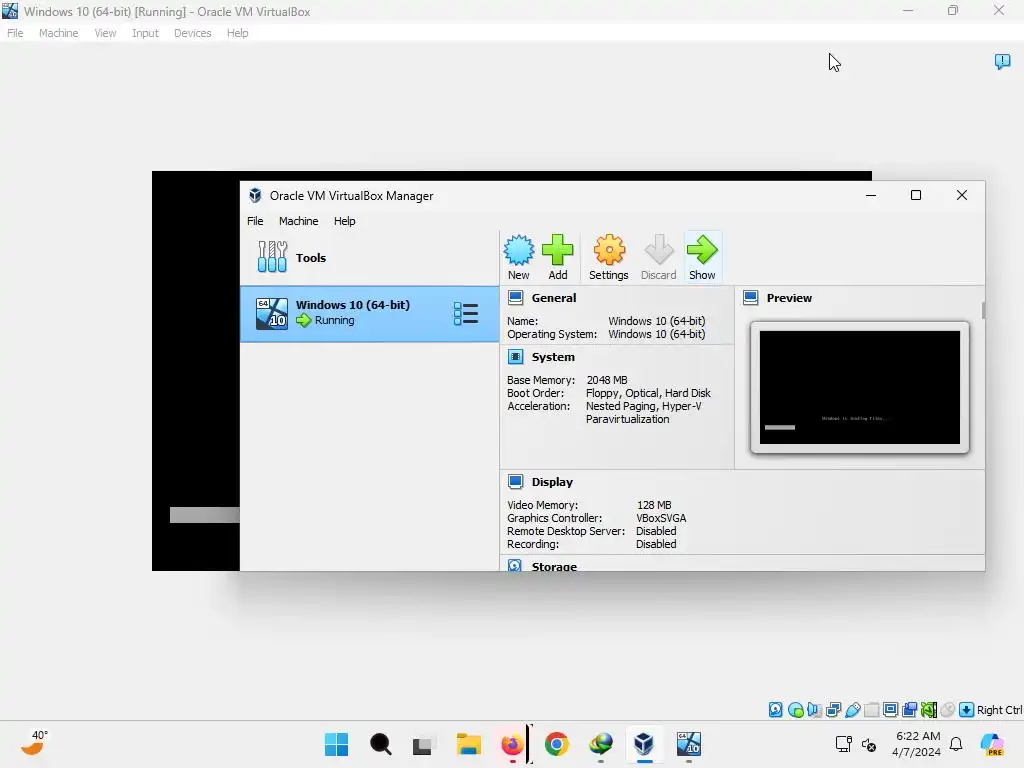Click the Add machine green plus icon
Image resolution: width=1024 pixels, height=768 pixels.
coord(558,257)
